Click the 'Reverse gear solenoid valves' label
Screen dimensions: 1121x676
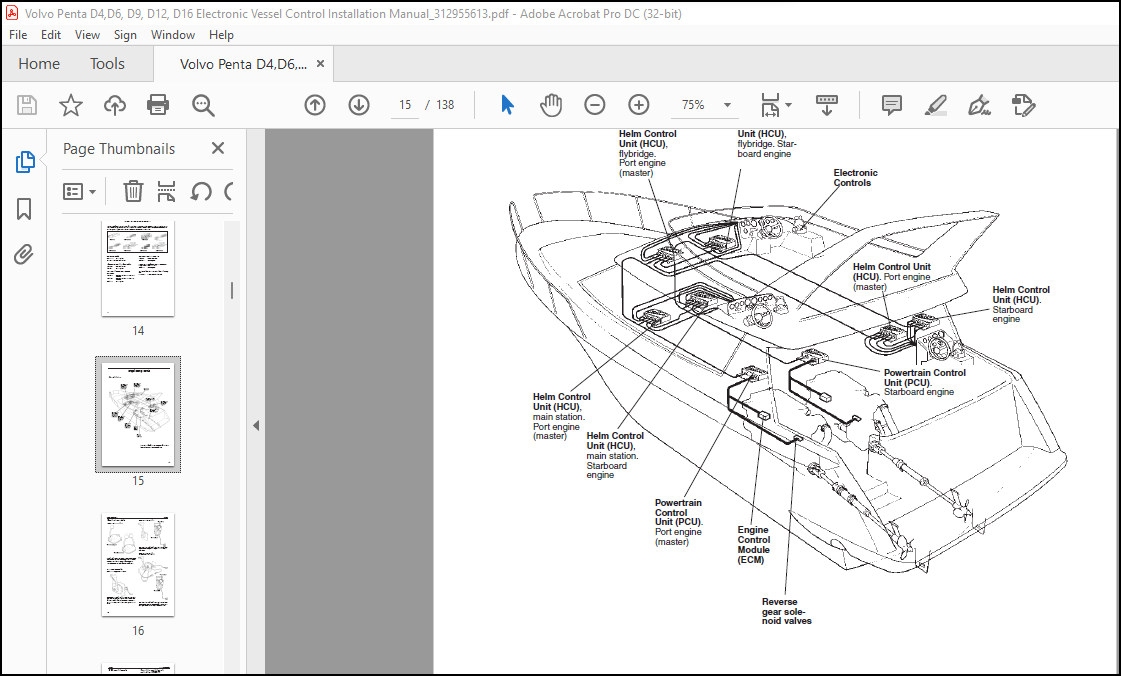coord(786,612)
